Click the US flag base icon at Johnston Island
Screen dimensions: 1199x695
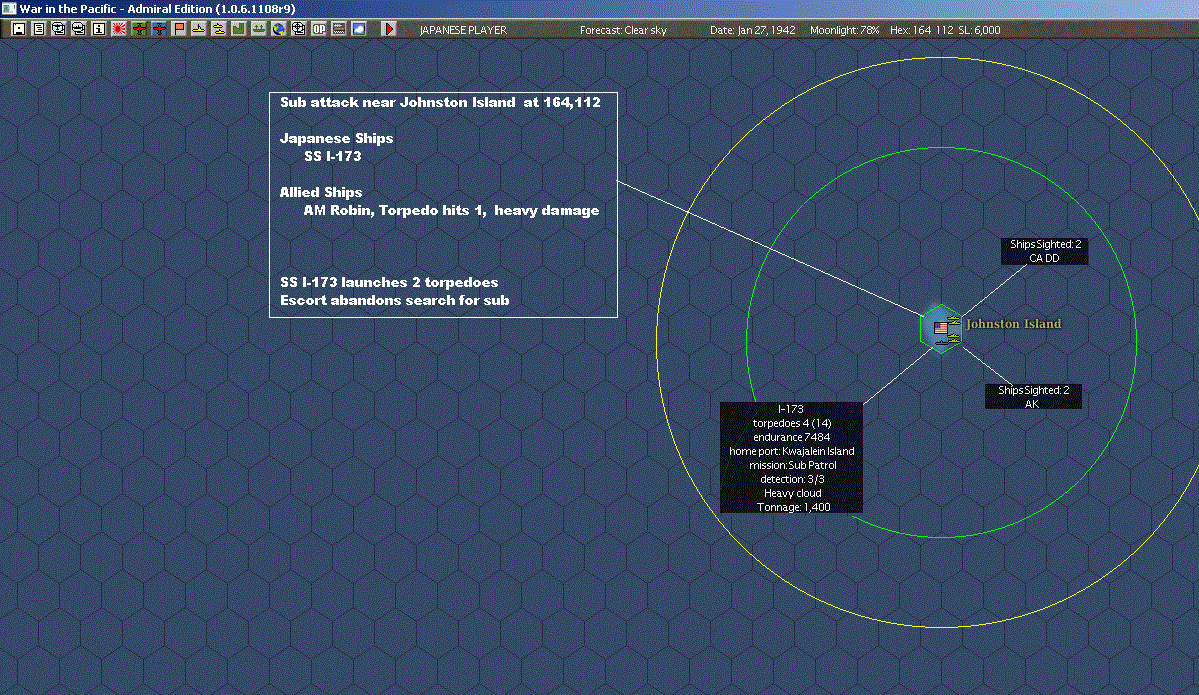click(x=941, y=328)
